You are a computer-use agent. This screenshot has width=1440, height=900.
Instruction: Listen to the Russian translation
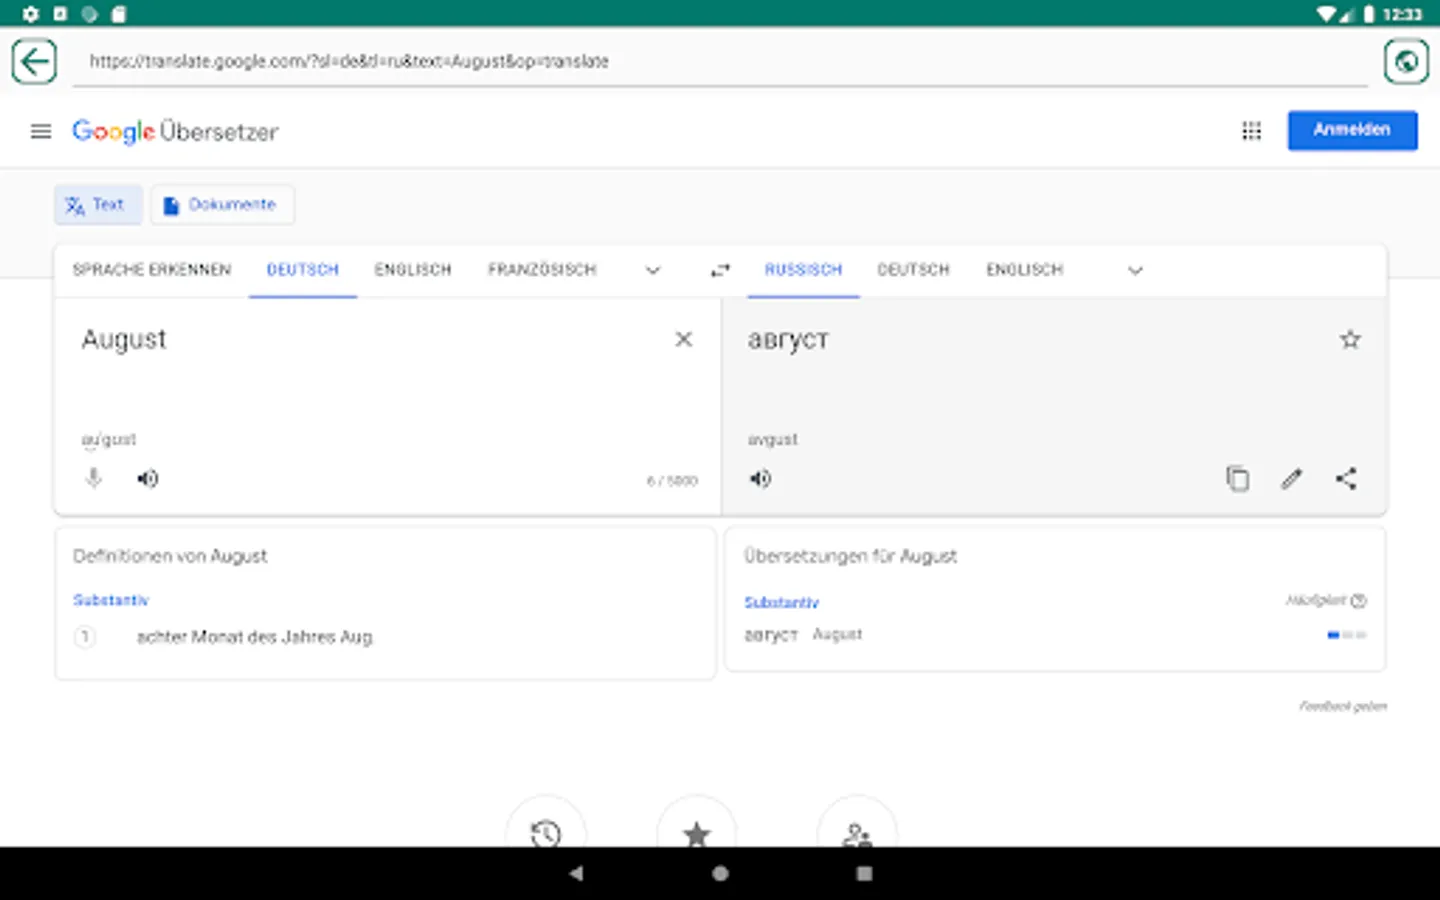[761, 478]
